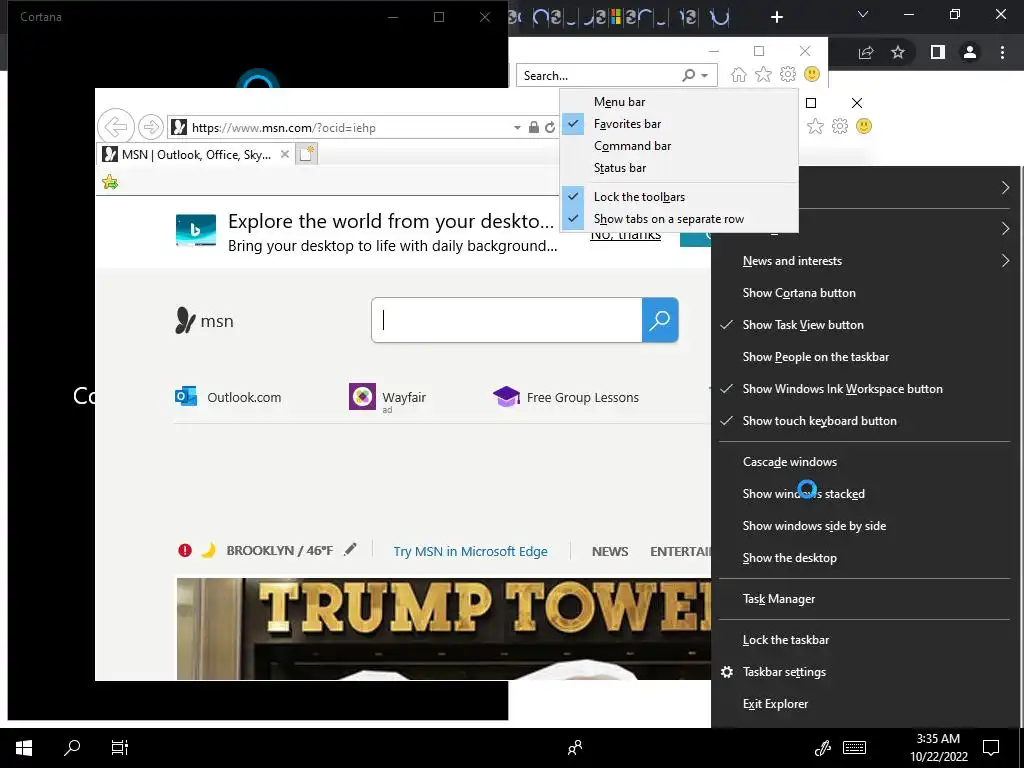Open the Tools gear below the front window's close button
The height and width of the screenshot is (768, 1024).
[840, 126]
